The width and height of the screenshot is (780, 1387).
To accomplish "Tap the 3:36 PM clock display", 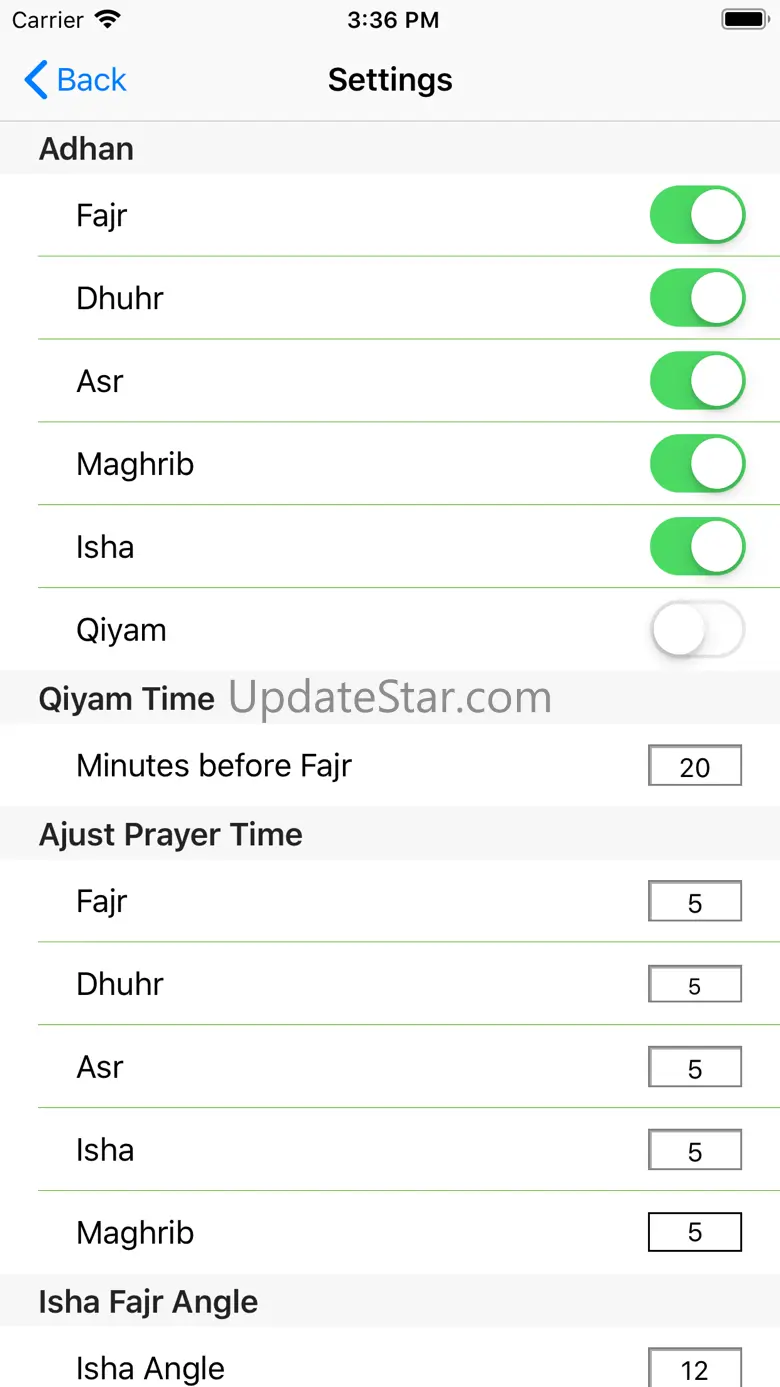I will 392,19.
